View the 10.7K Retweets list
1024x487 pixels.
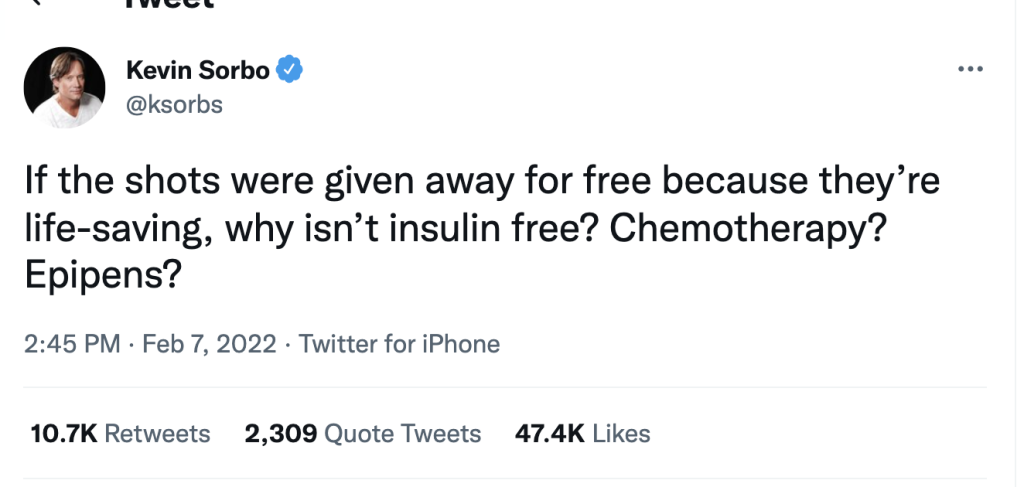point(122,433)
